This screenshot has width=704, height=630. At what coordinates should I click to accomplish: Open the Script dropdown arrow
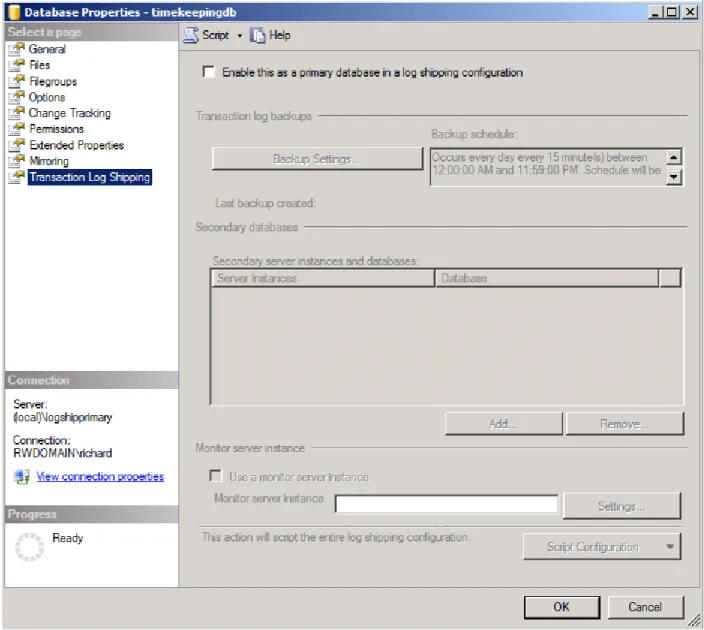[x=240, y=36]
